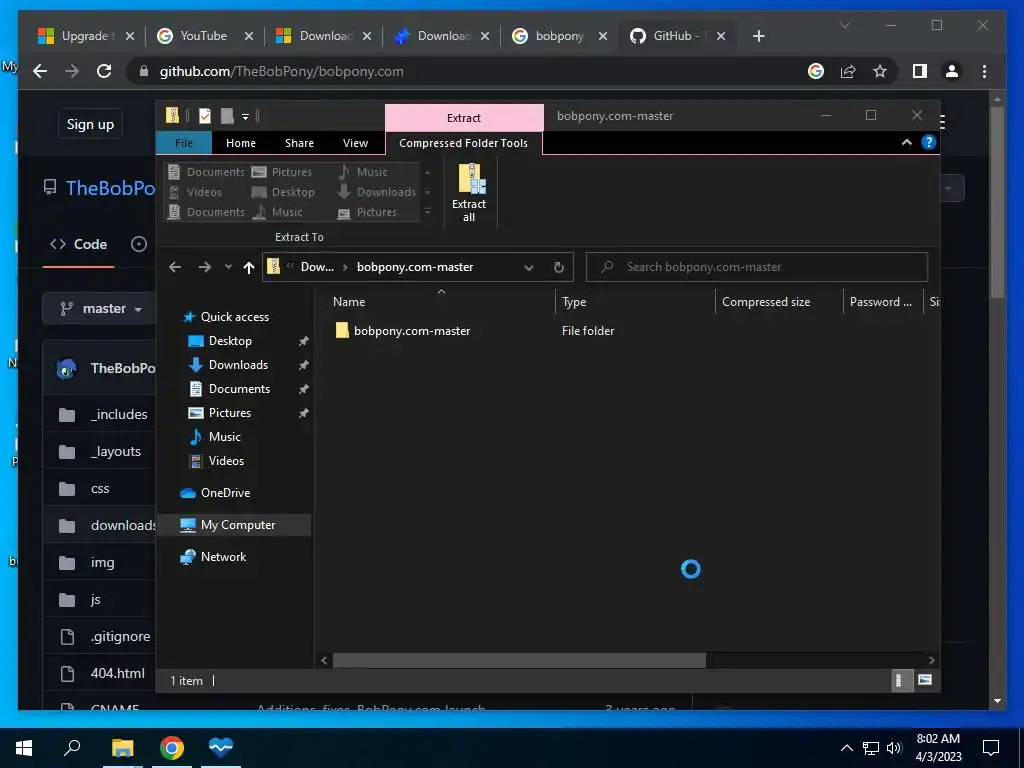This screenshot has width=1024, height=768.
Task: Click the Dow... breadcrumb in address bar
Action: tap(317, 267)
